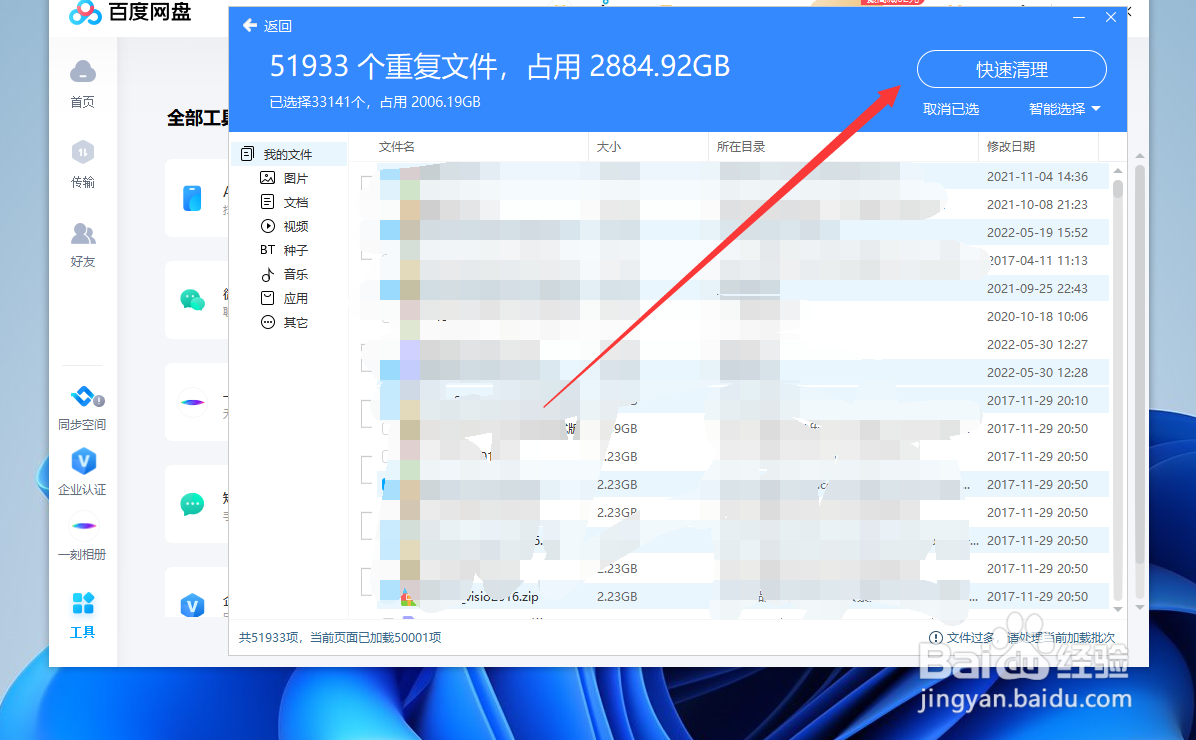Click the zip file icon beside visio zip
Viewport: 1196px width, 740px height.
[x=408, y=596]
